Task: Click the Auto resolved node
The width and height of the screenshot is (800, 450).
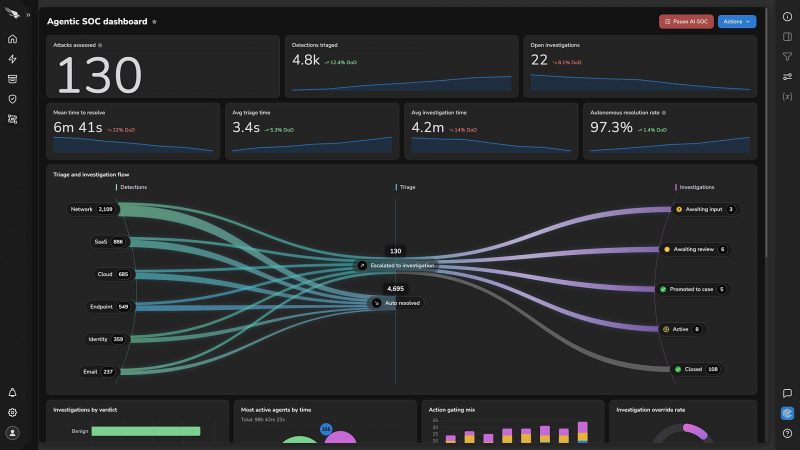Action: (x=396, y=303)
